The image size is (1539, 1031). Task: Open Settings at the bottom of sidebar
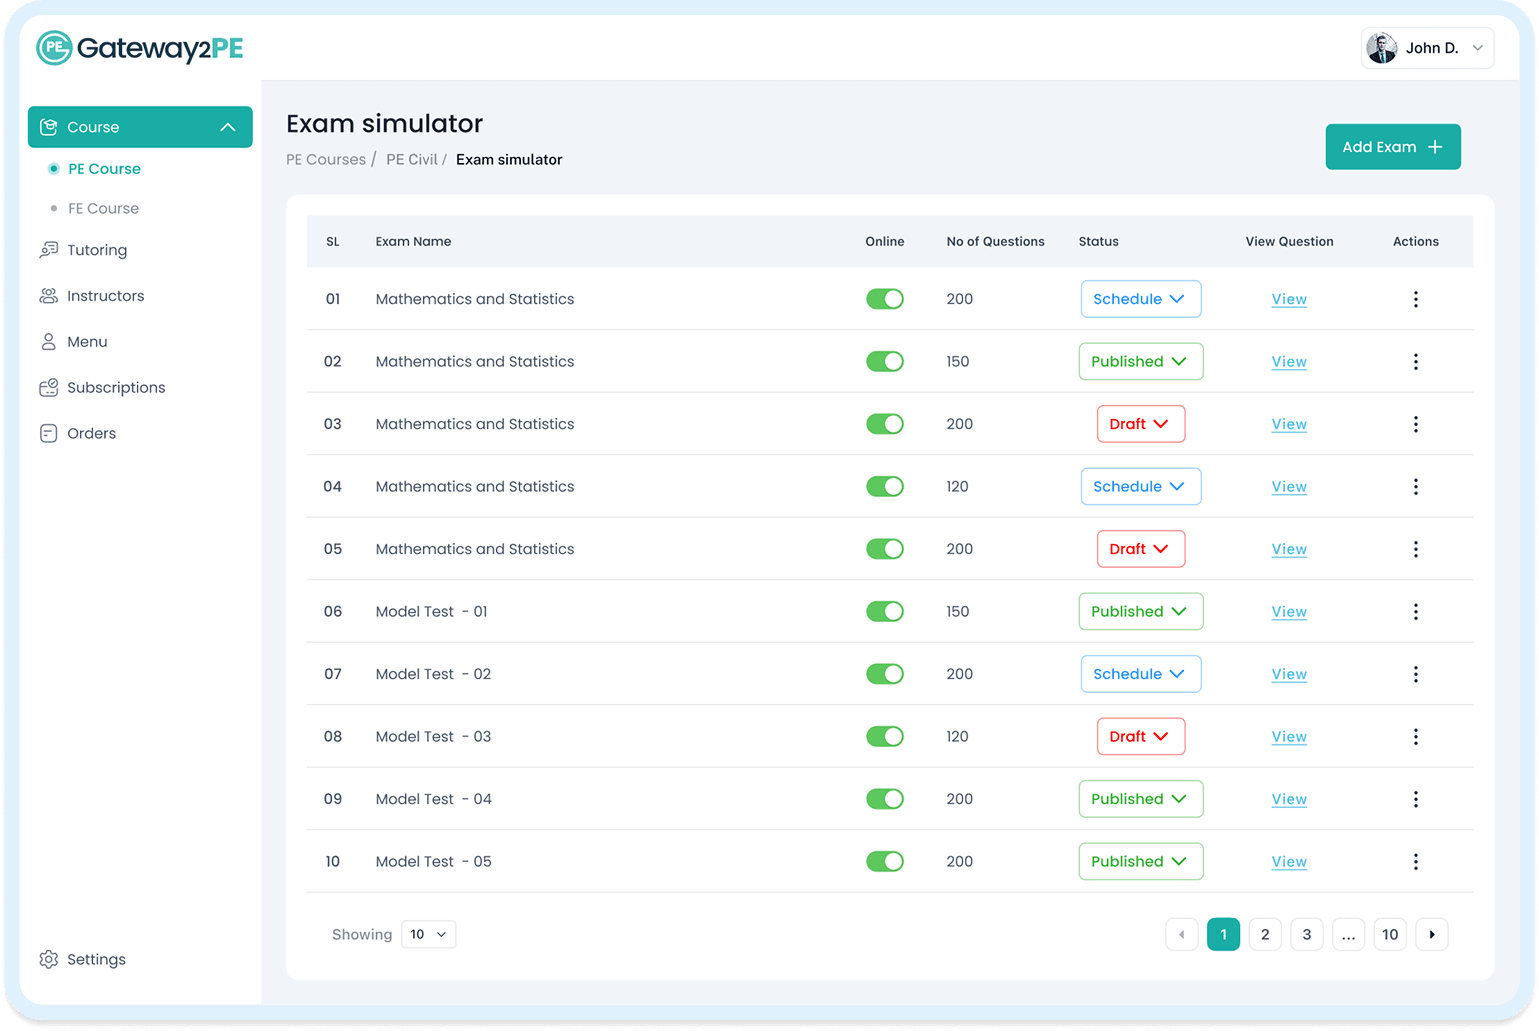click(96, 959)
